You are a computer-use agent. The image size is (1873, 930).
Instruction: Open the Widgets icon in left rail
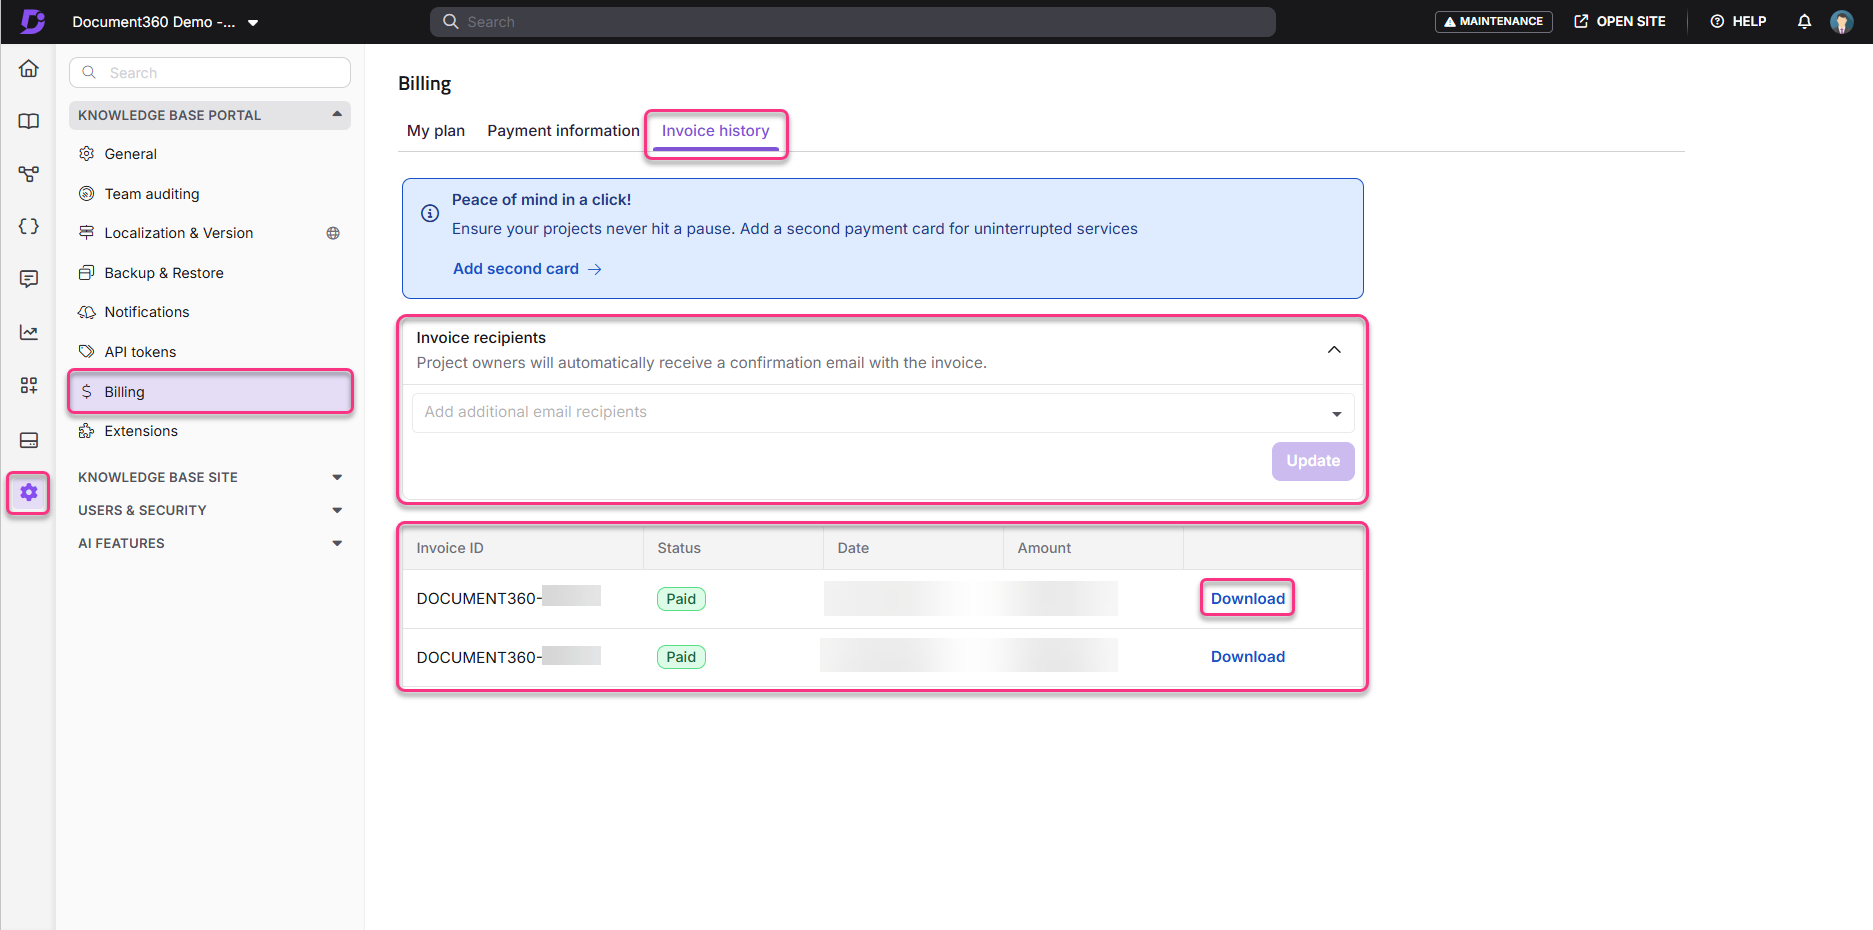[x=29, y=385]
